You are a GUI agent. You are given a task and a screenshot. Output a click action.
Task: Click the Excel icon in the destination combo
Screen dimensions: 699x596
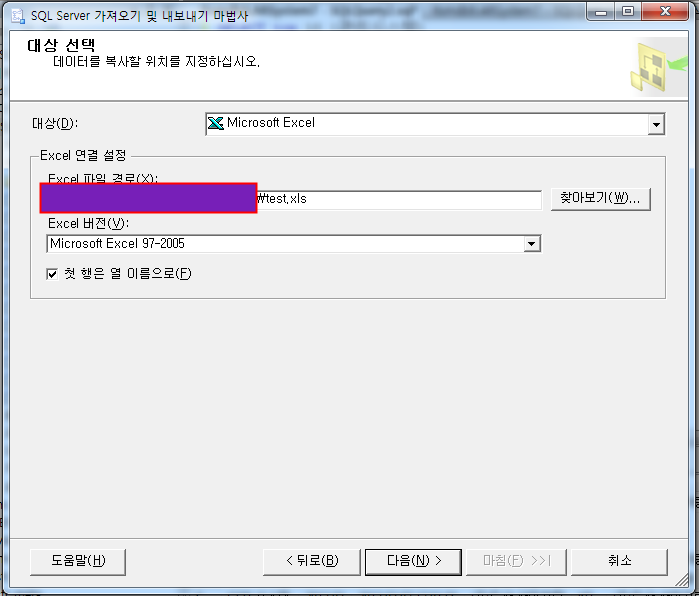click(216, 123)
